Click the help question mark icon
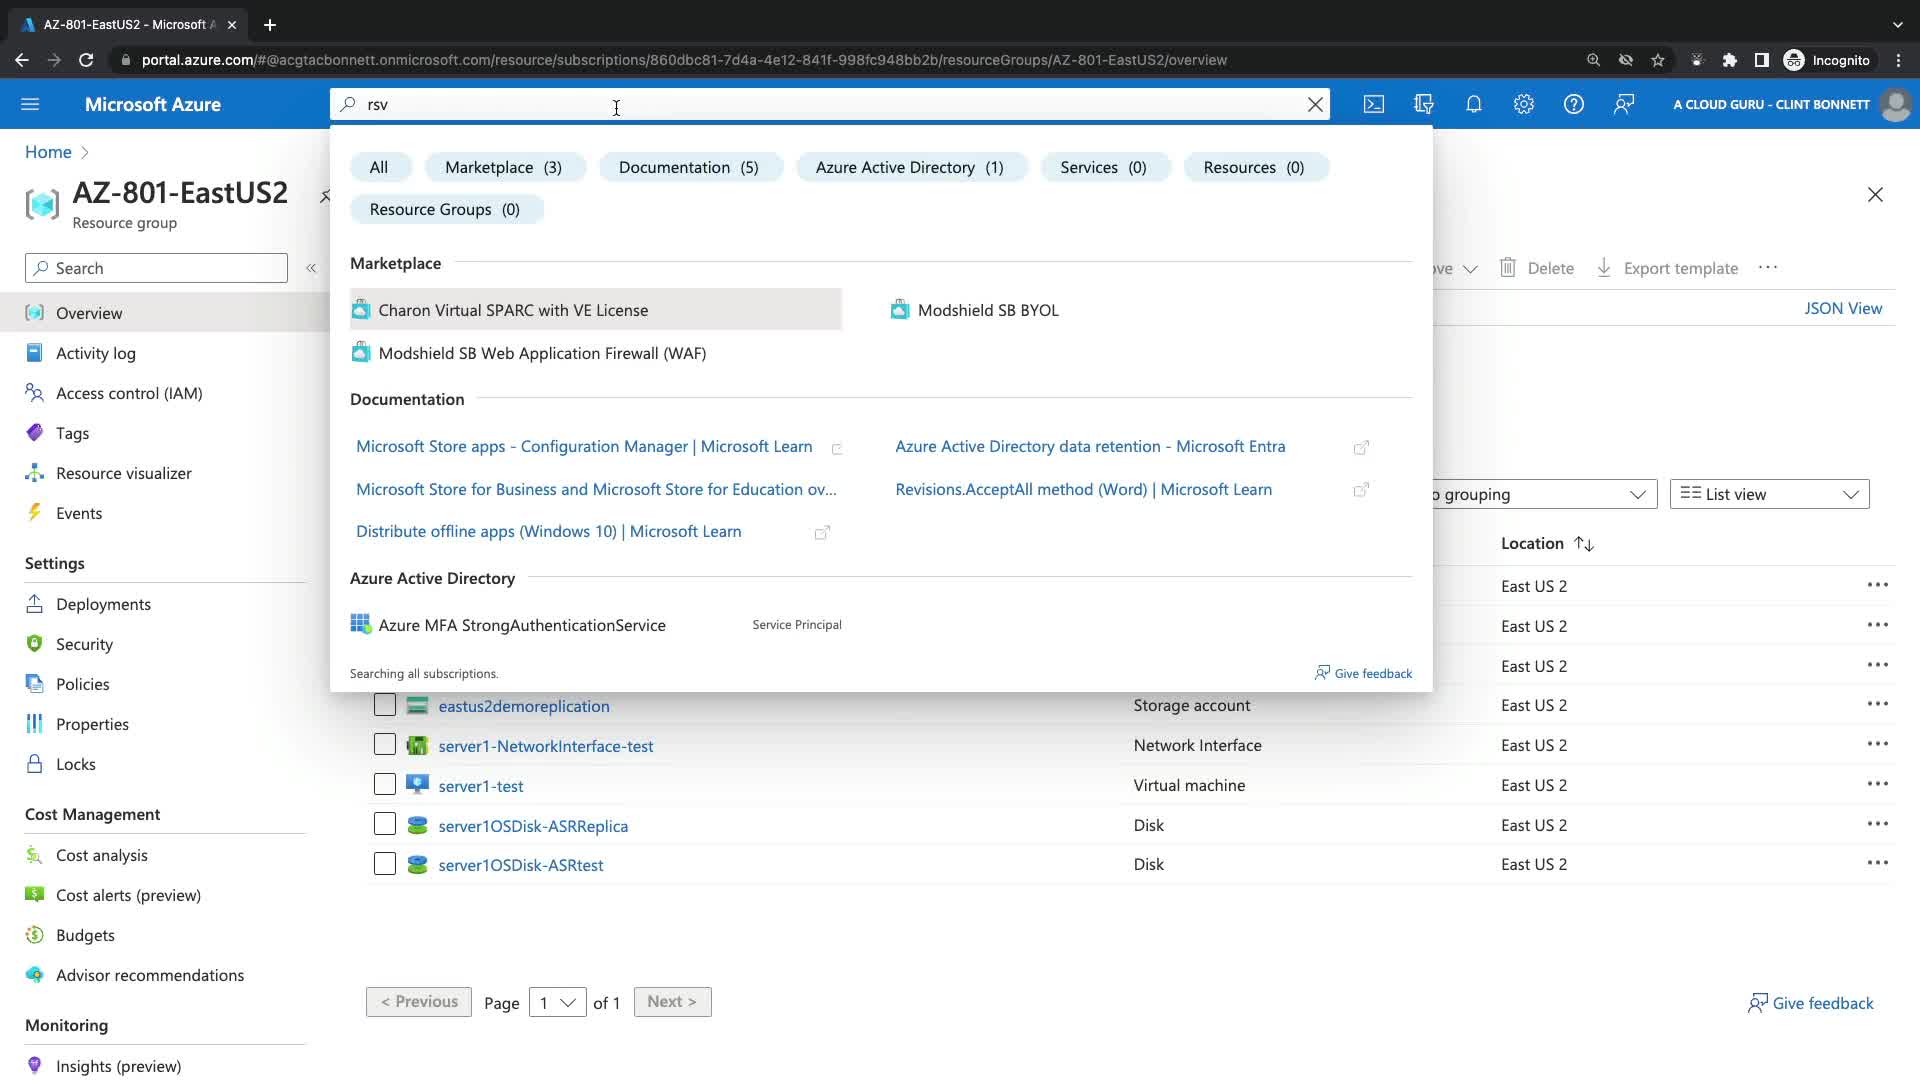This screenshot has height=1080, width=1920. click(1574, 104)
